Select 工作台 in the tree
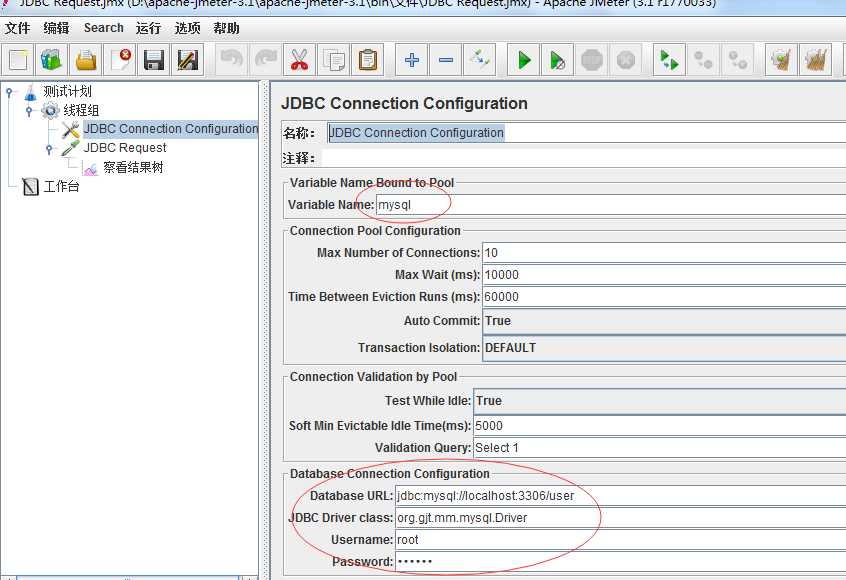 pyautogui.click(x=62, y=187)
